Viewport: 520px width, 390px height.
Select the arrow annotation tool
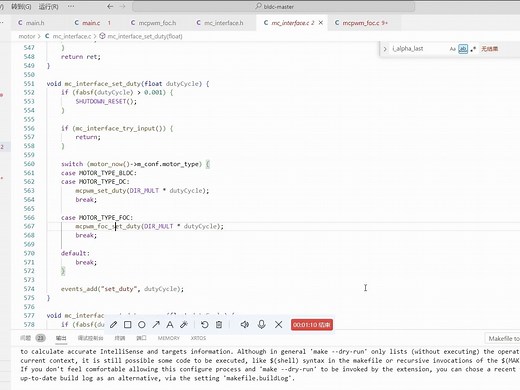pos(156,324)
